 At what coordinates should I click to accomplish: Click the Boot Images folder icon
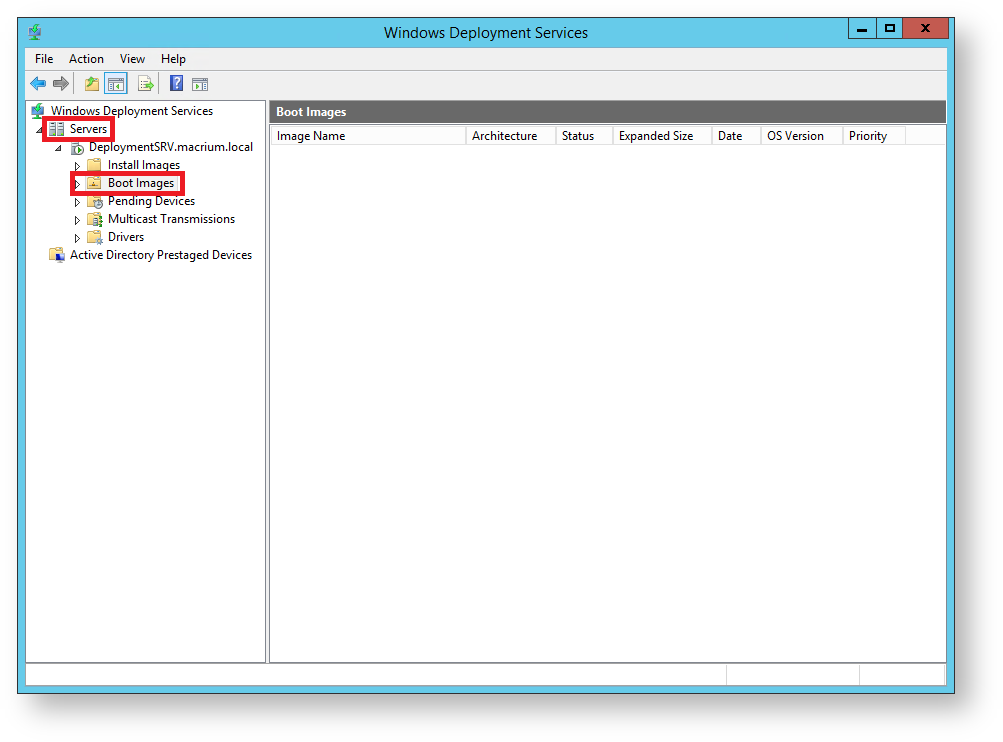94,183
